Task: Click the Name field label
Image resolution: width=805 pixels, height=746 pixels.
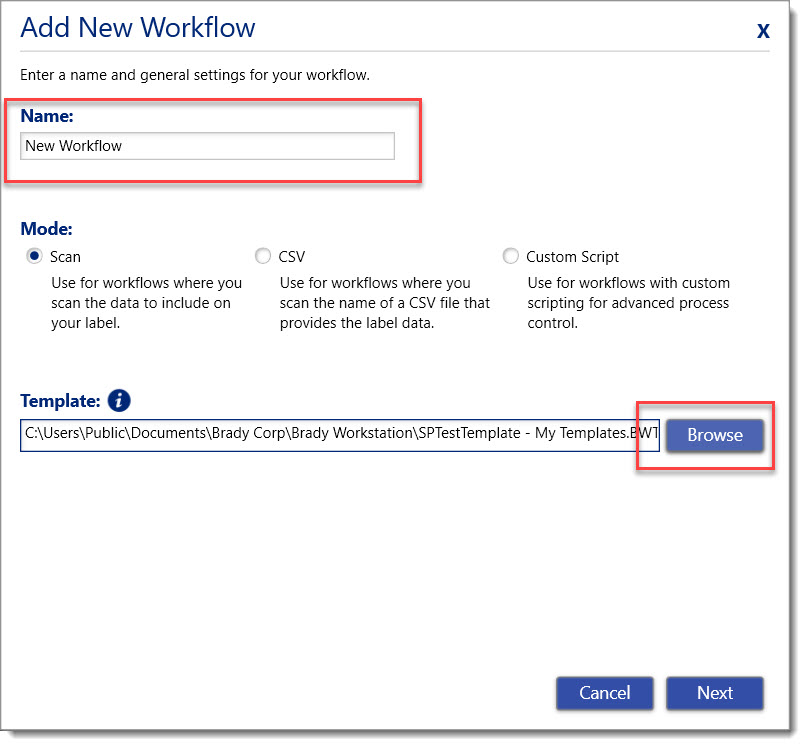Action: (x=46, y=116)
